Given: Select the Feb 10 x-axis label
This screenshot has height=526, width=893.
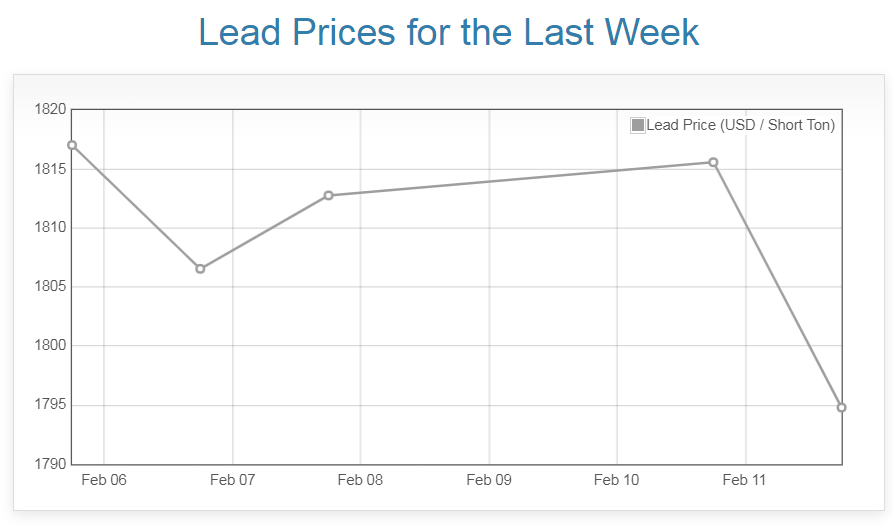Looking at the screenshot, I should pyautogui.click(x=617, y=480).
